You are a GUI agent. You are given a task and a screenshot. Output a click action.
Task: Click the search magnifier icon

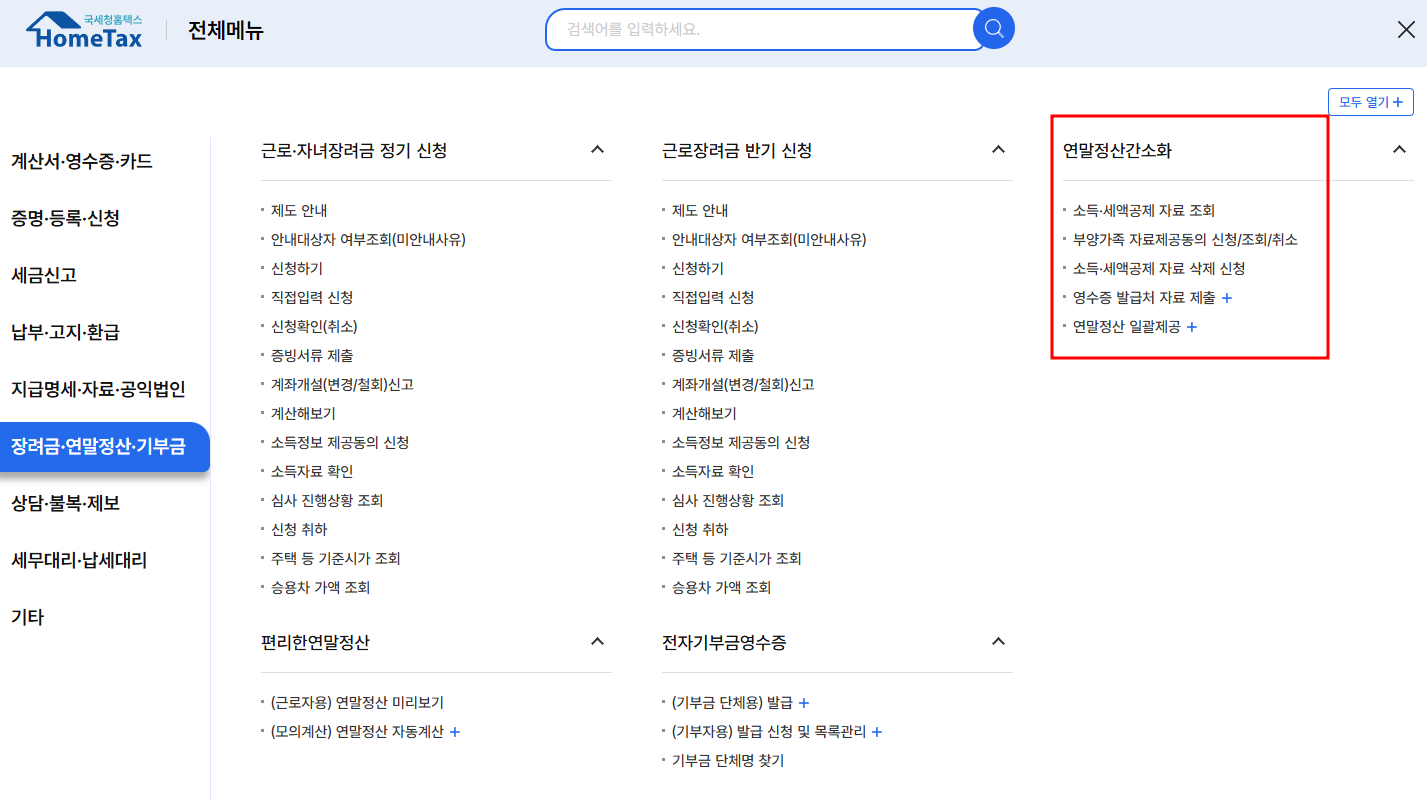pyautogui.click(x=993, y=29)
